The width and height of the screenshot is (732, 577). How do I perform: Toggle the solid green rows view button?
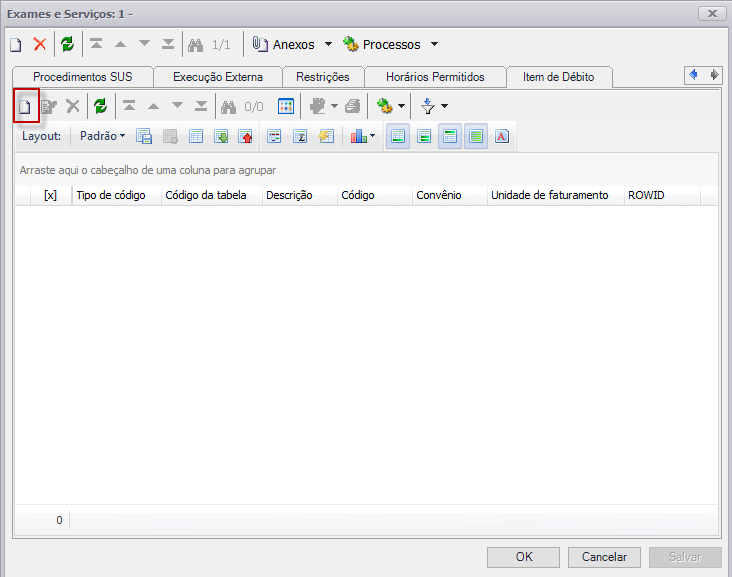coord(476,136)
